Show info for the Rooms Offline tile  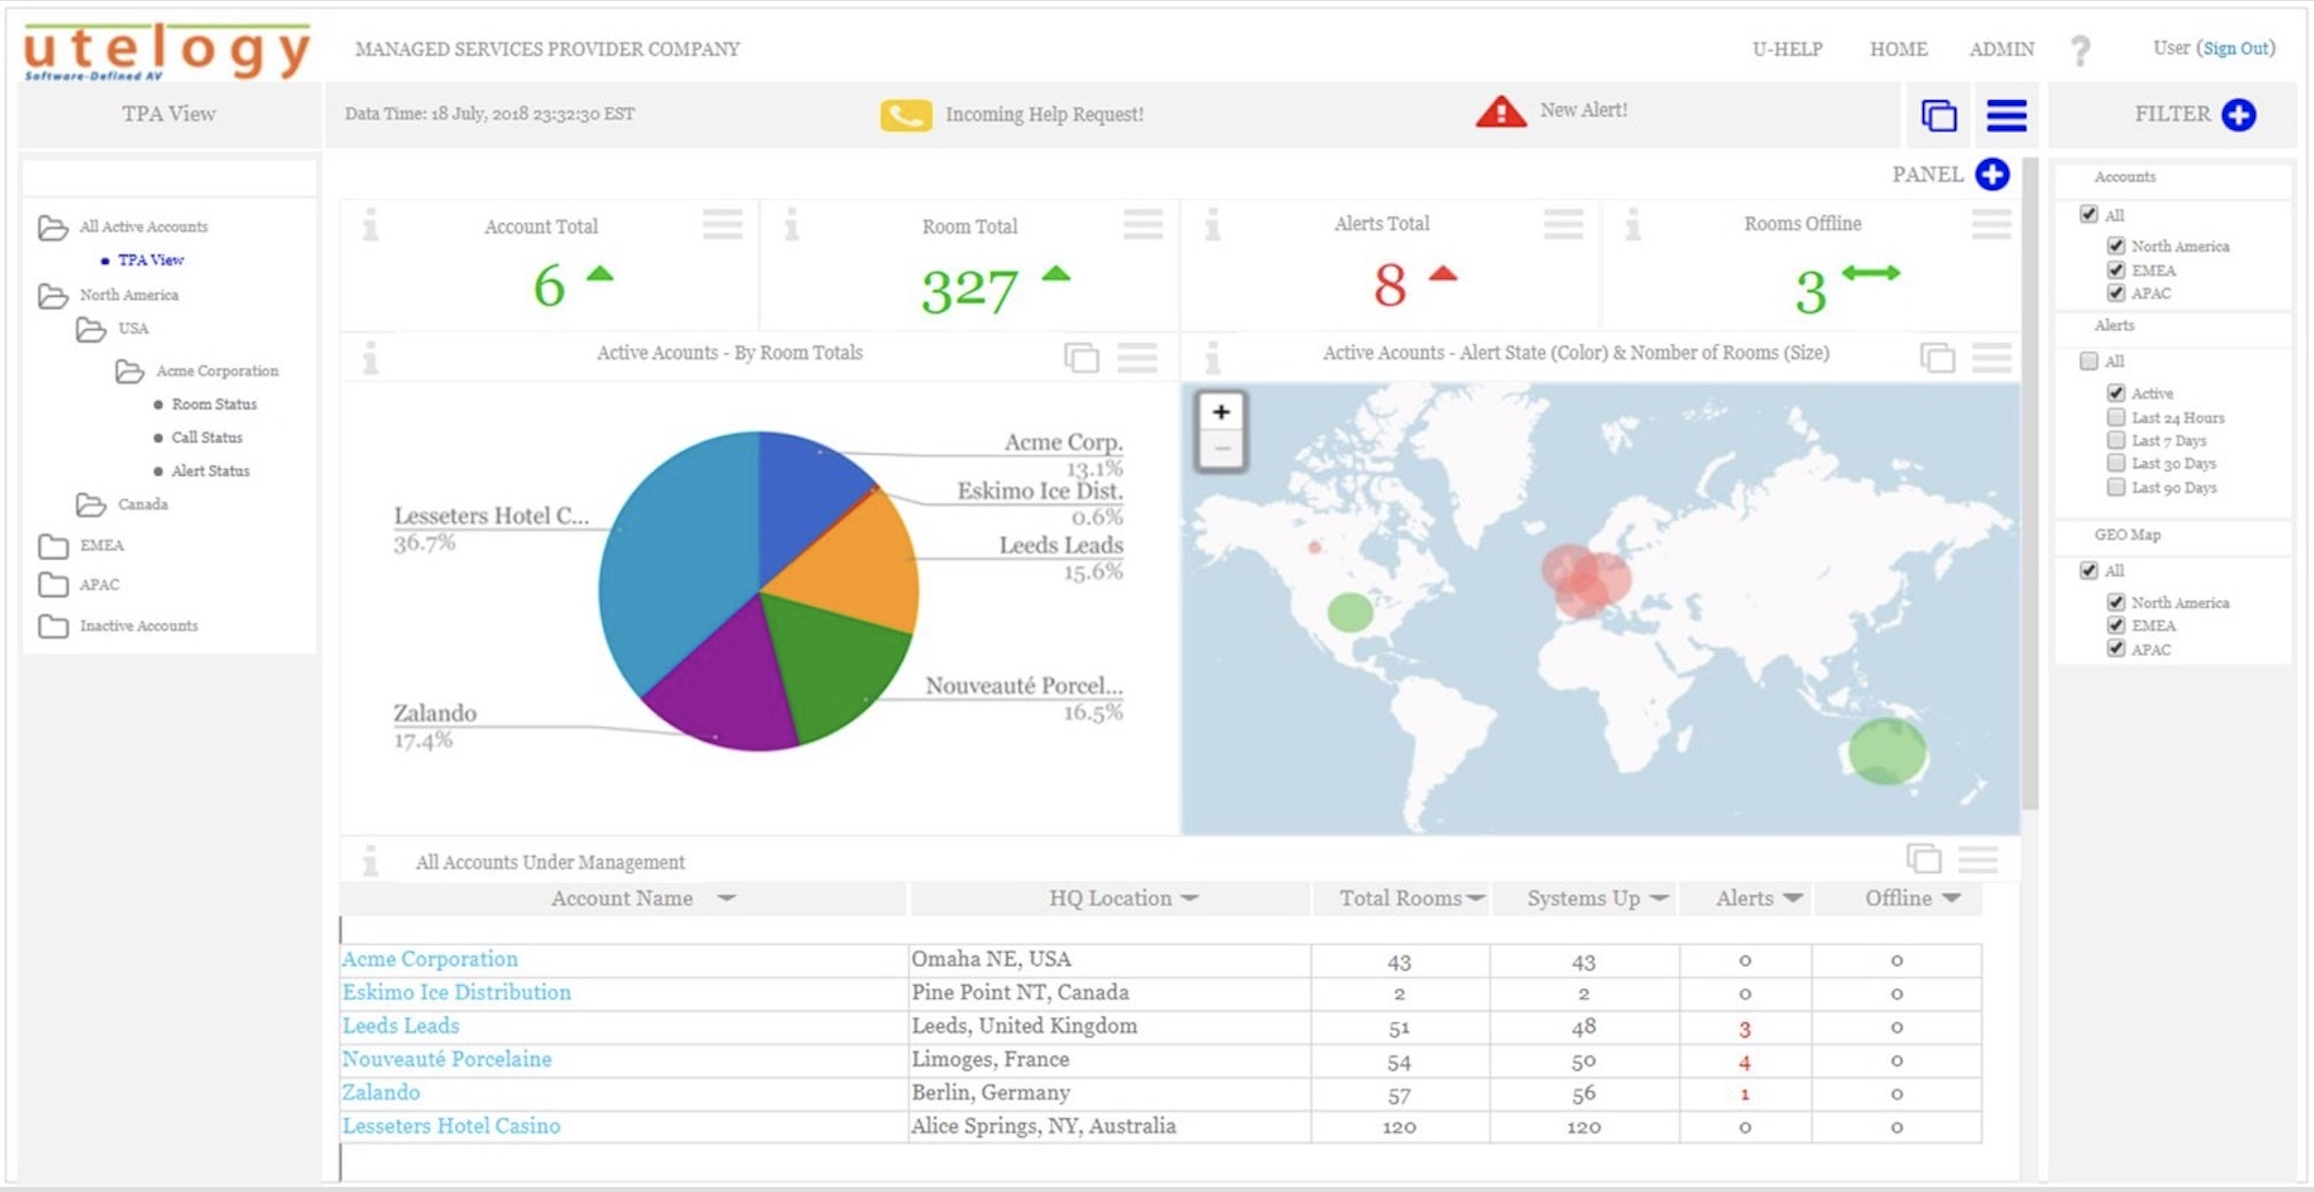[1632, 225]
